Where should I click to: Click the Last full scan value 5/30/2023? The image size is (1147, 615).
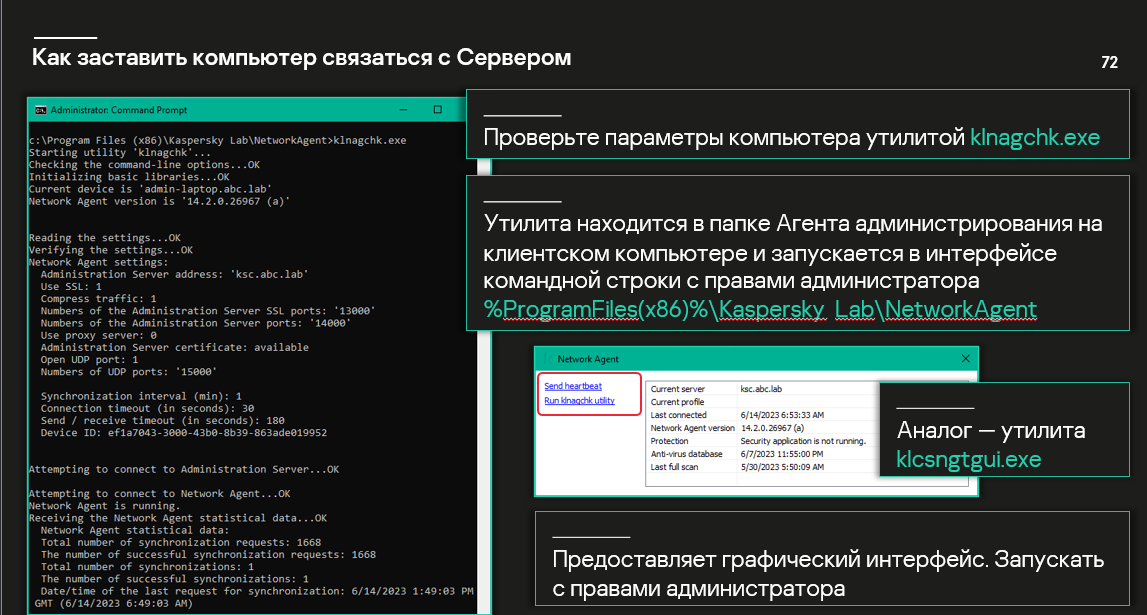tap(782, 467)
